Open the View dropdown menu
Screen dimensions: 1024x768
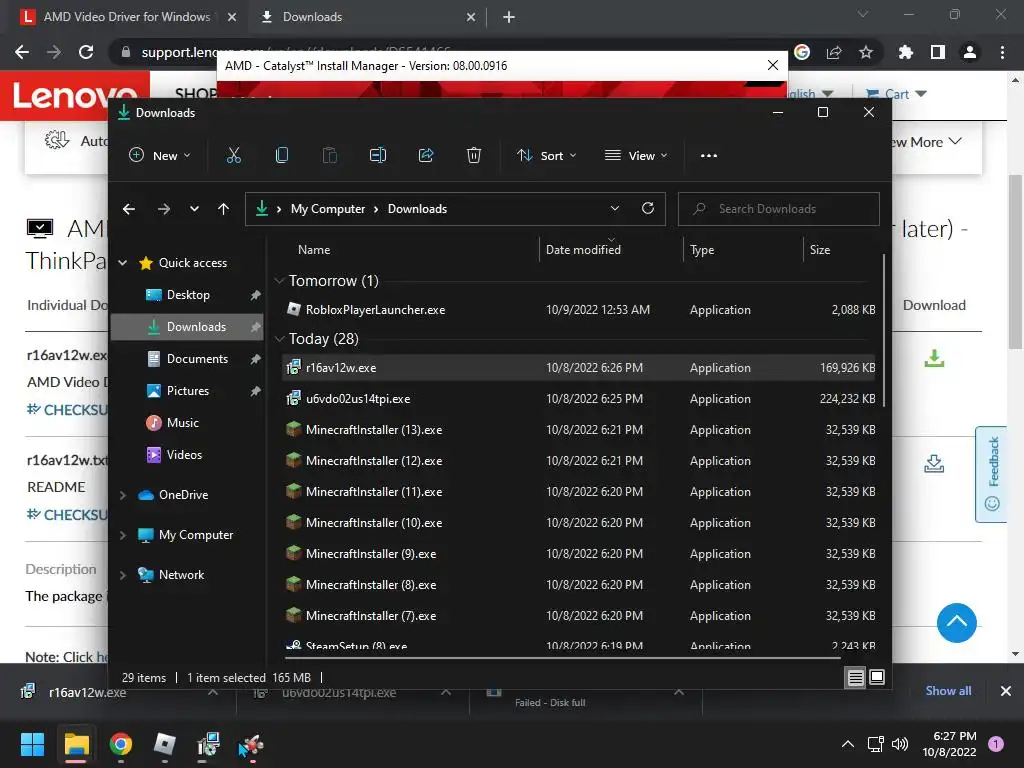click(636, 155)
